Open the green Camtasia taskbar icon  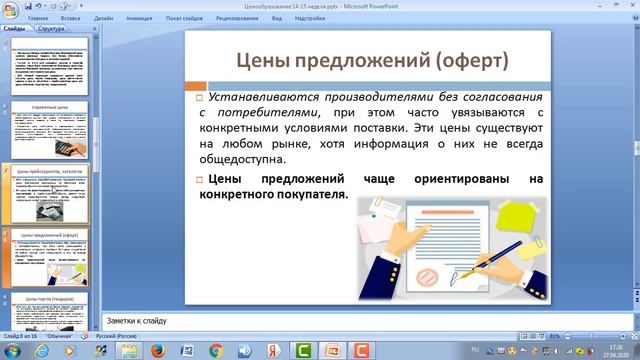click(303, 351)
